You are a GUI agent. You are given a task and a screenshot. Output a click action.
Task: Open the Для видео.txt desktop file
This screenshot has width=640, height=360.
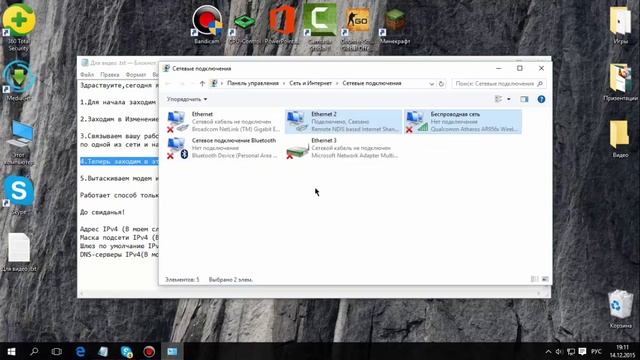pos(19,252)
